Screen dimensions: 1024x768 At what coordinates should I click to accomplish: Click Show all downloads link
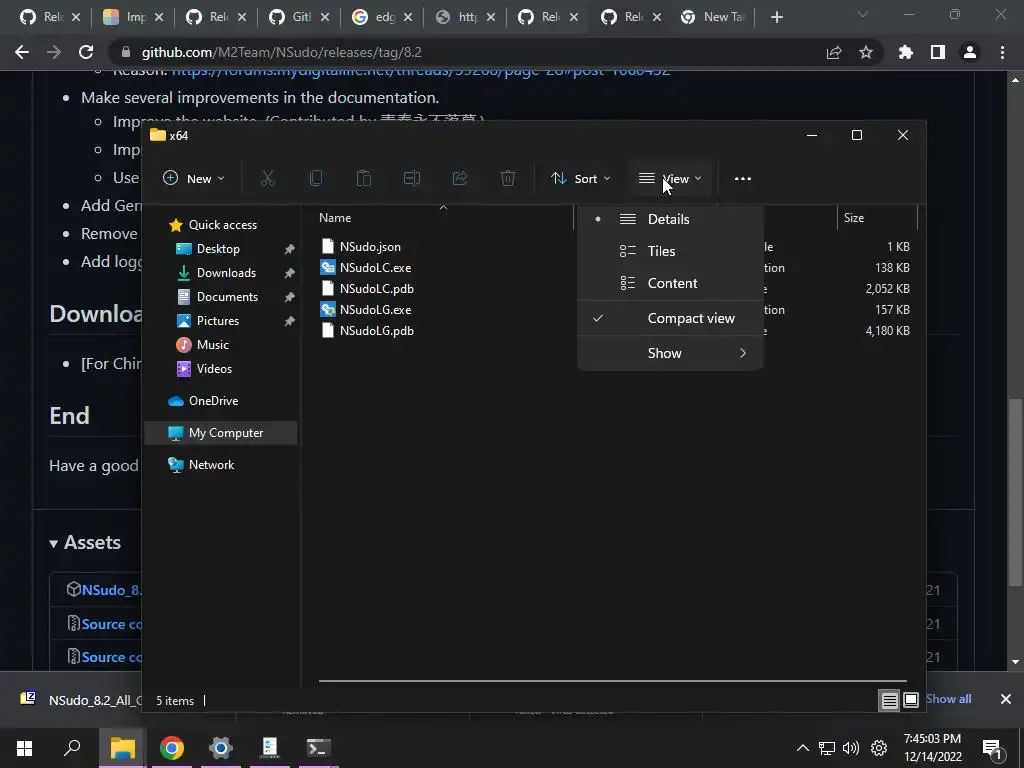point(949,699)
